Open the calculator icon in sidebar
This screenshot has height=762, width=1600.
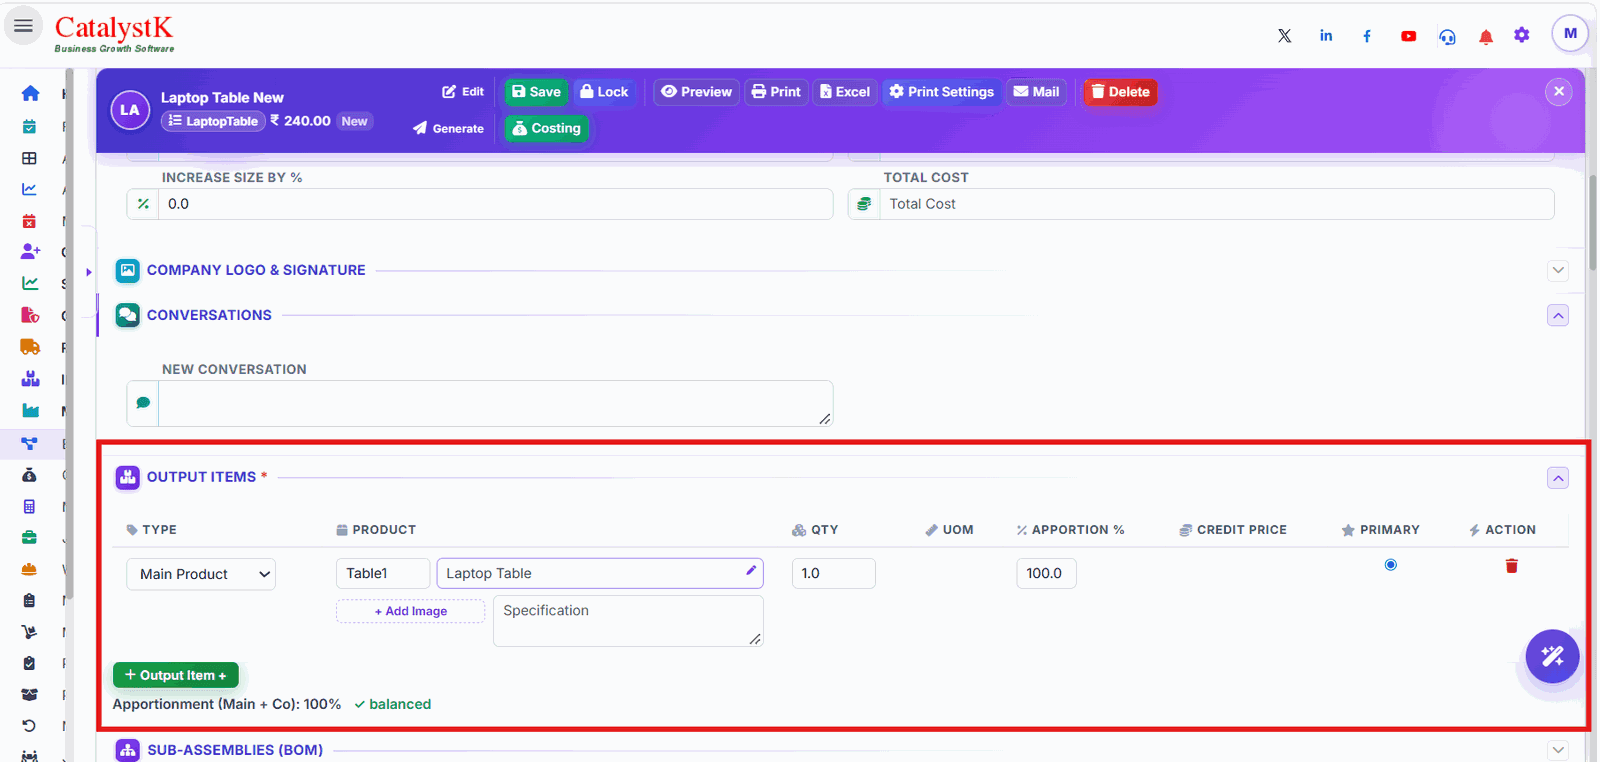pos(29,506)
